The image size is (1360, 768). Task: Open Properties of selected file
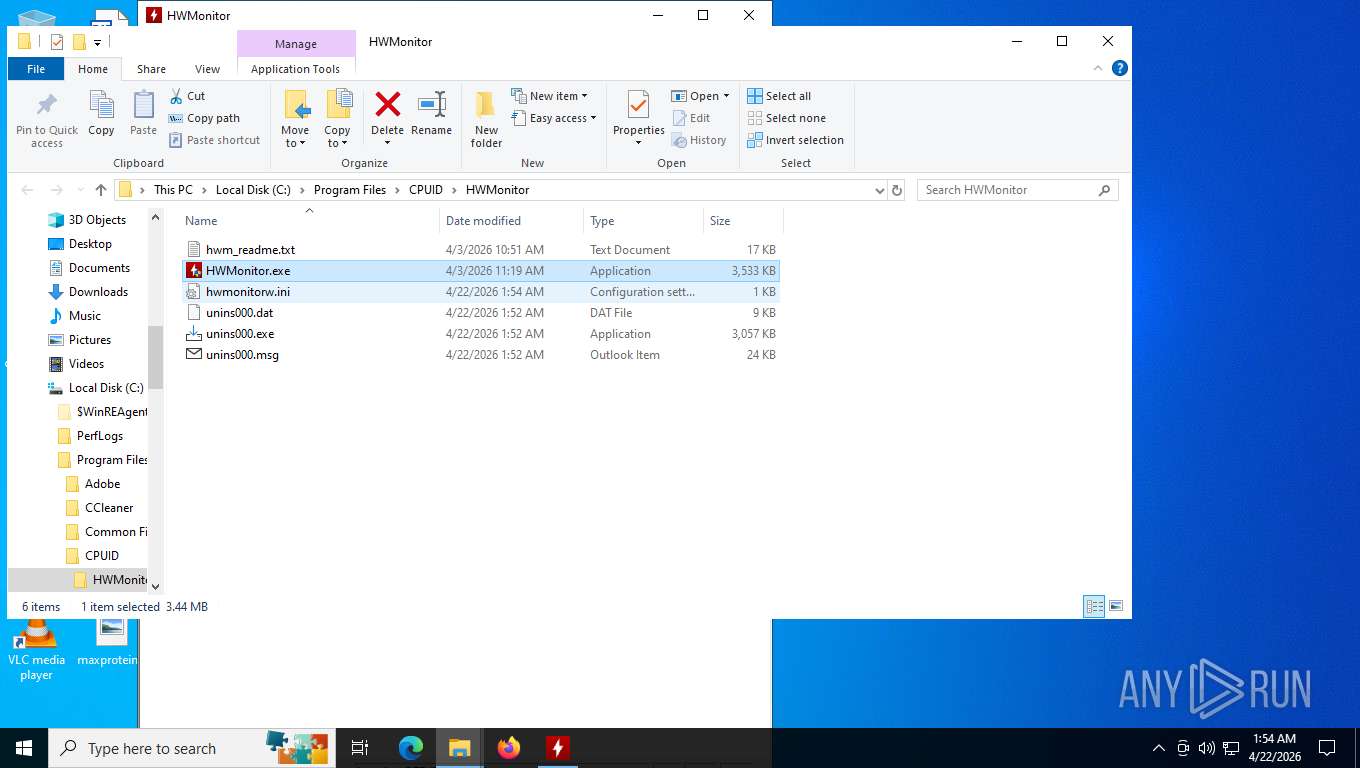[x=638, y=117]
